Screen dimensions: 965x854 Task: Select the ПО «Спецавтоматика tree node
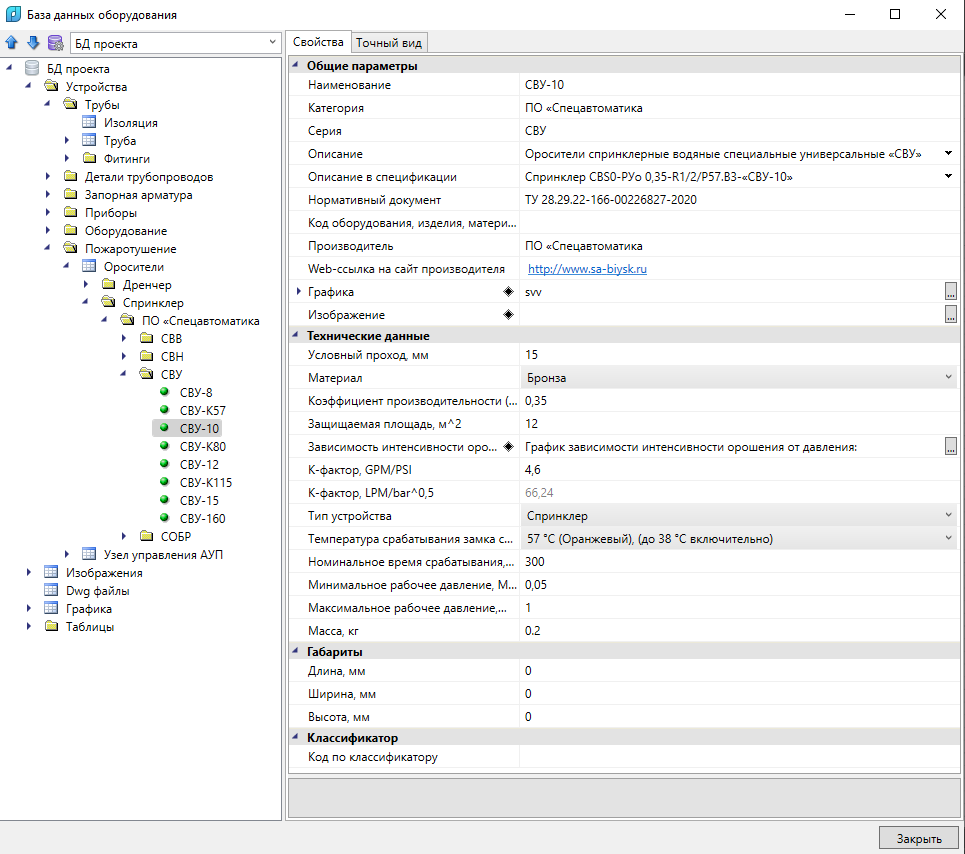click(200, 321)
